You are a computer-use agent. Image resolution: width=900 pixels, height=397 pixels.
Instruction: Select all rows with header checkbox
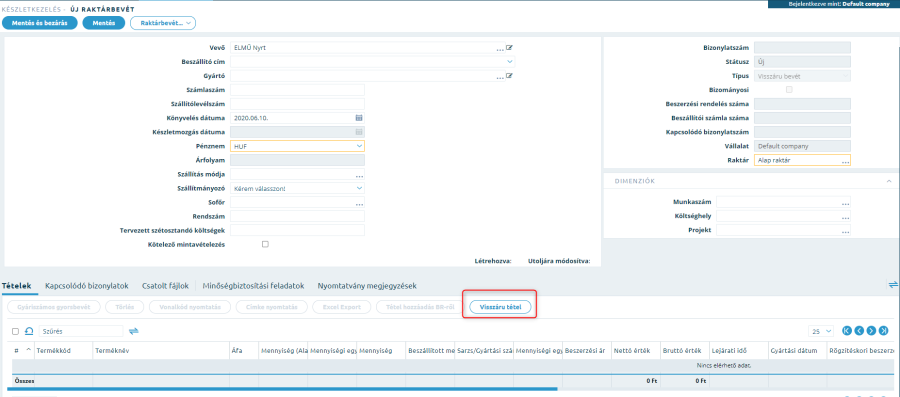pyautogui.click(x=15, y=331)
